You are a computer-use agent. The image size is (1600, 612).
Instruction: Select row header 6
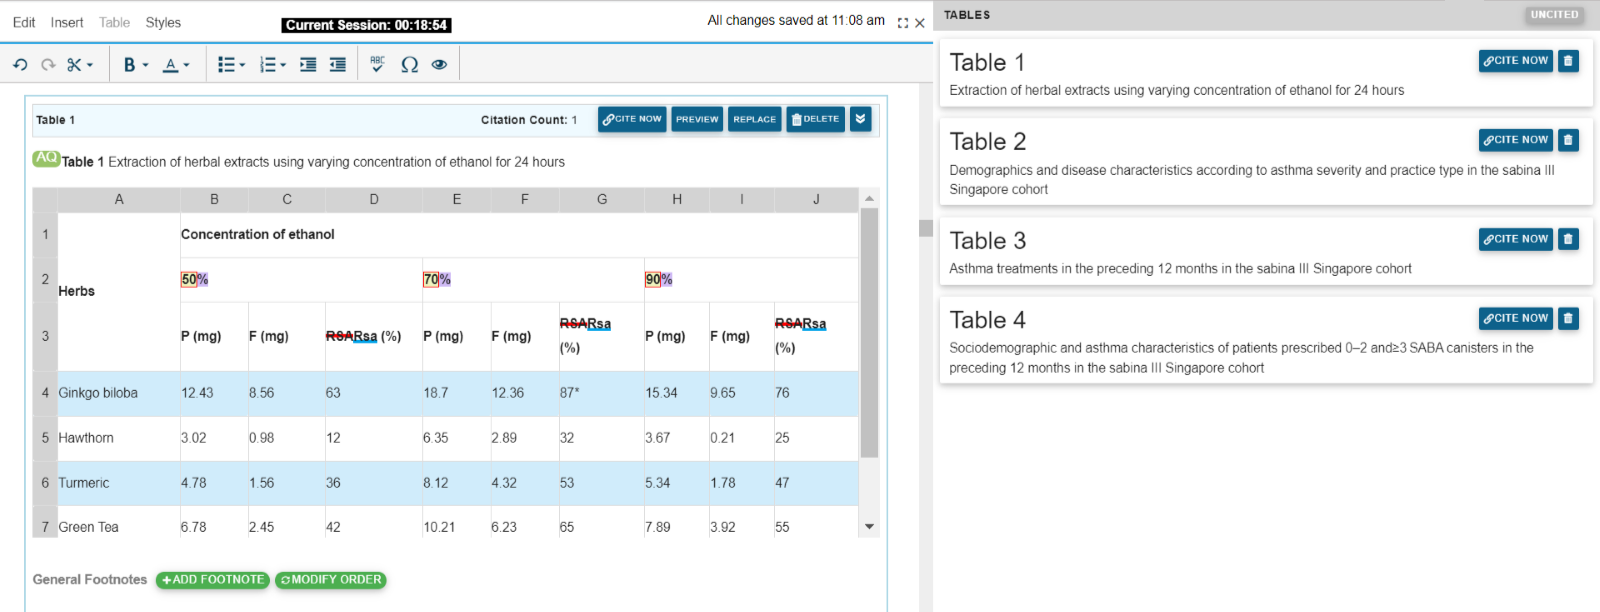click(x=45, y=483)
